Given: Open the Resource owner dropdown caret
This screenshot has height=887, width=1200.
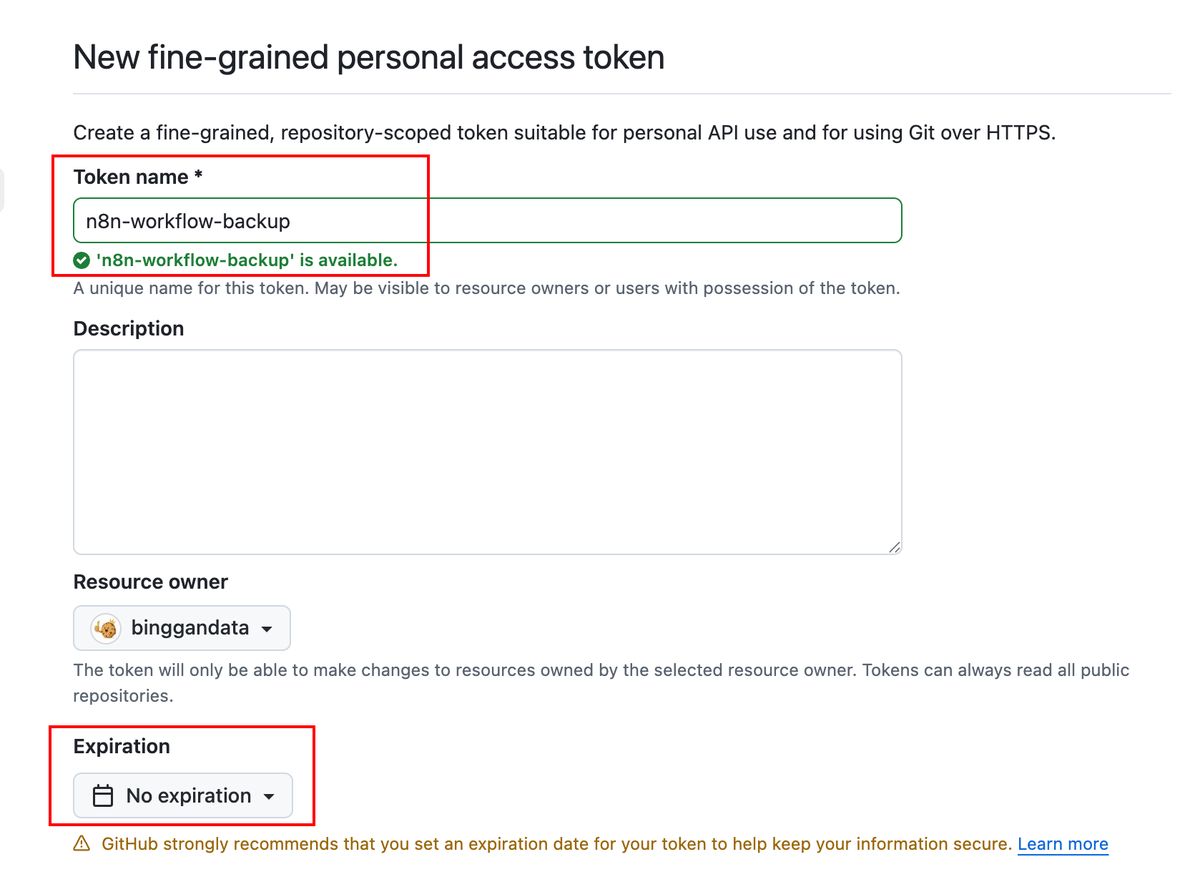Looking at the screenshot, I should click(x=267, y=630).
